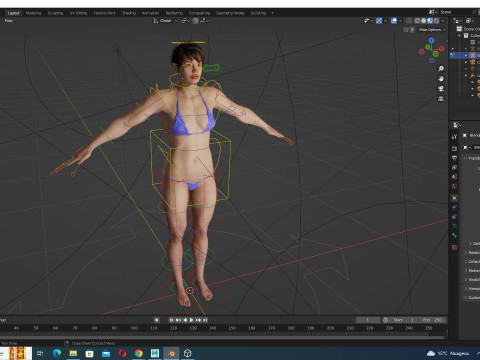Jump to the first frame
Image resolution: width=480 pixels, height=360 pixels.
pyautogui.click(x=172, y=320)
